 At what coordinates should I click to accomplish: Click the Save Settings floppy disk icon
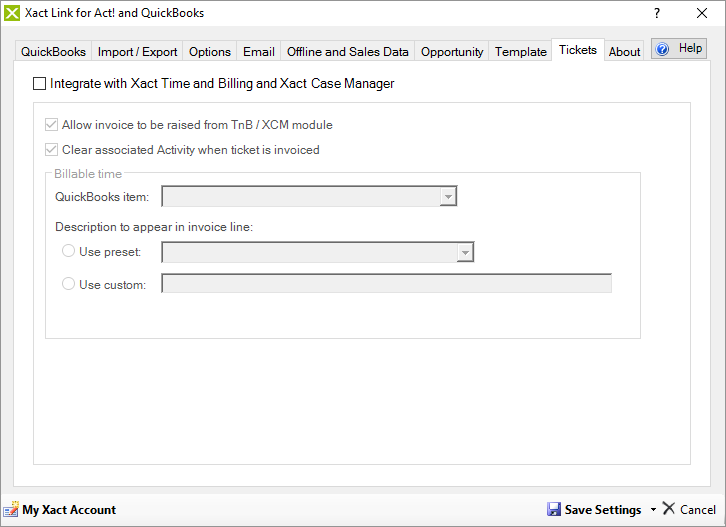(554, 509)
